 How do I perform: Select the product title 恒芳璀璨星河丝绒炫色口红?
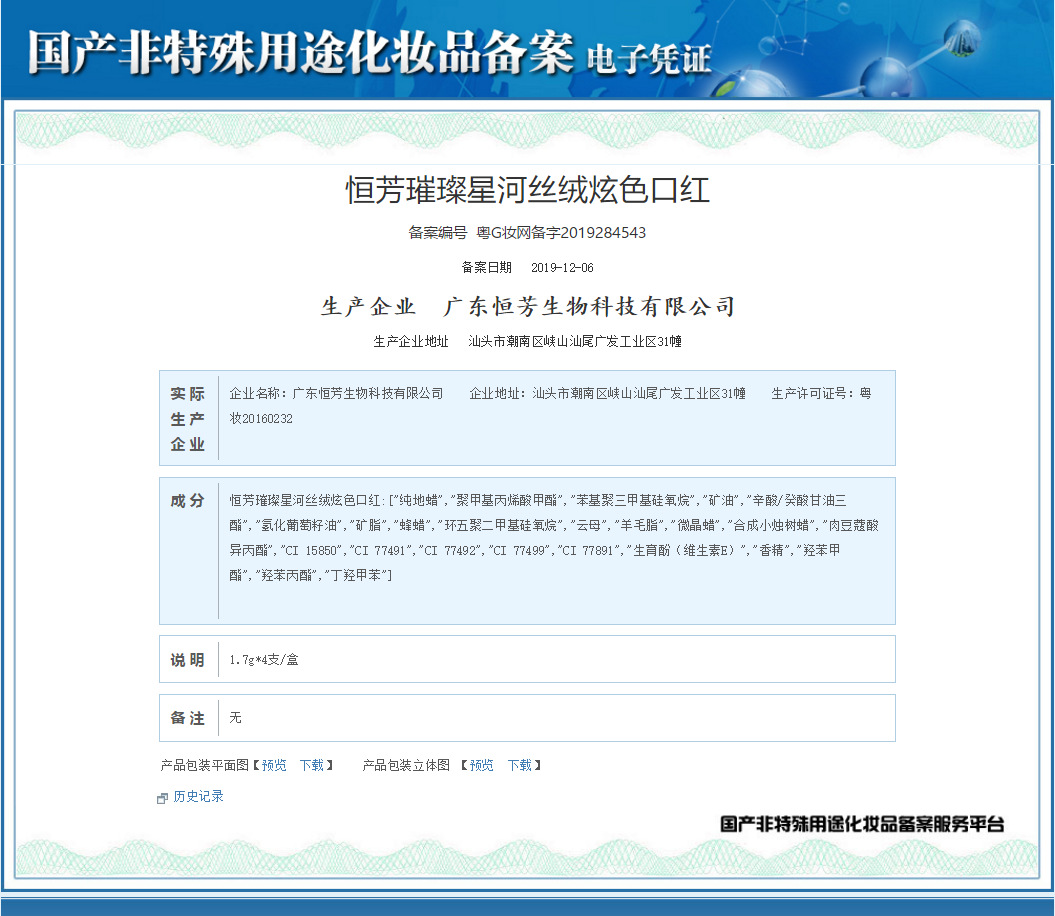point(528,190)
